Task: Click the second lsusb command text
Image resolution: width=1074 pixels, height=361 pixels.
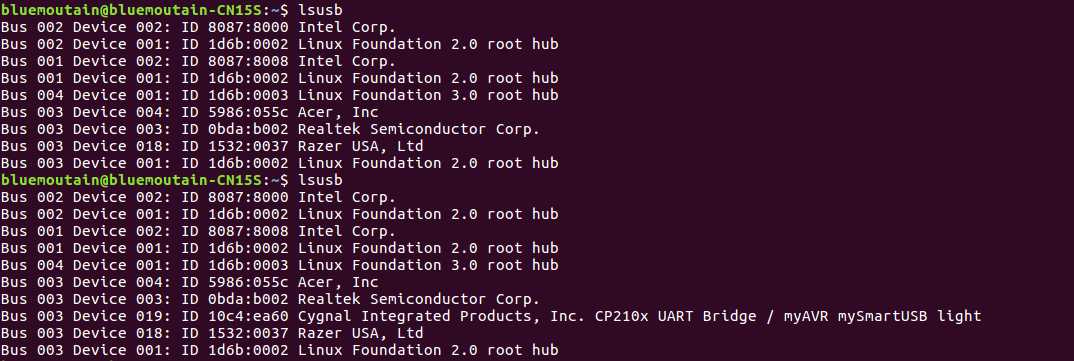Action: click(x=320, y=179)
